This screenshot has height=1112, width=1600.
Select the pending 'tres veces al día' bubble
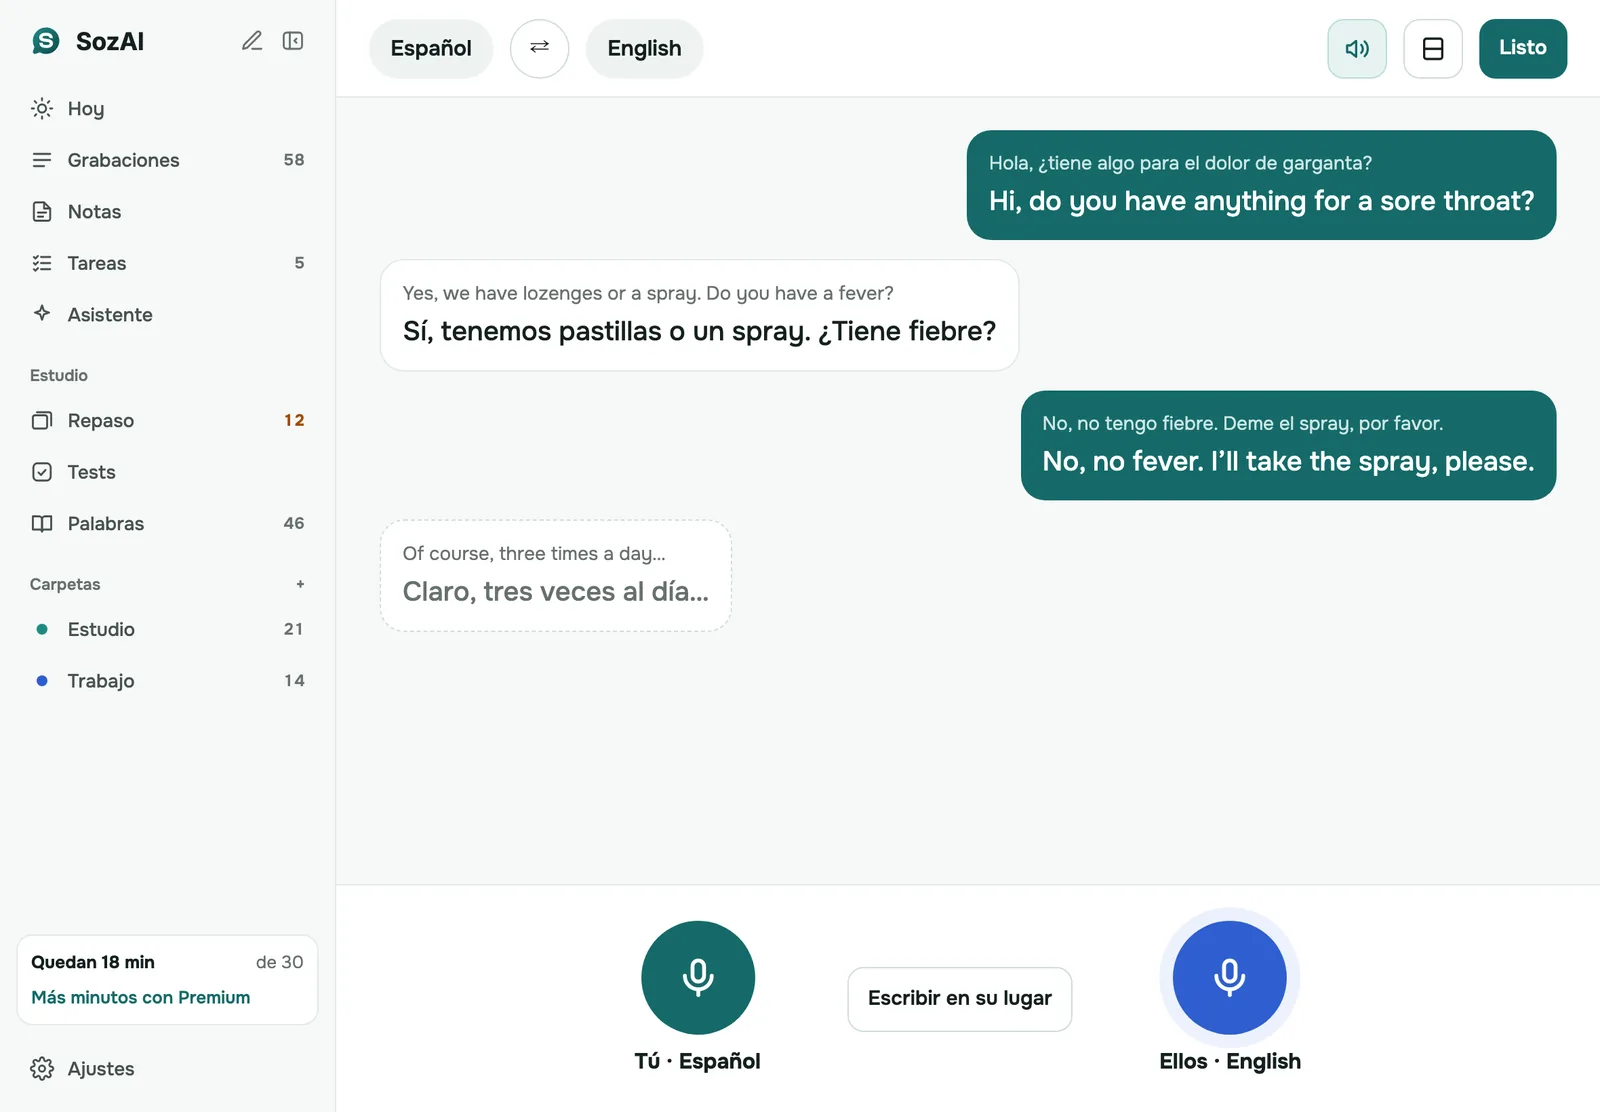(x=556, y=575)
